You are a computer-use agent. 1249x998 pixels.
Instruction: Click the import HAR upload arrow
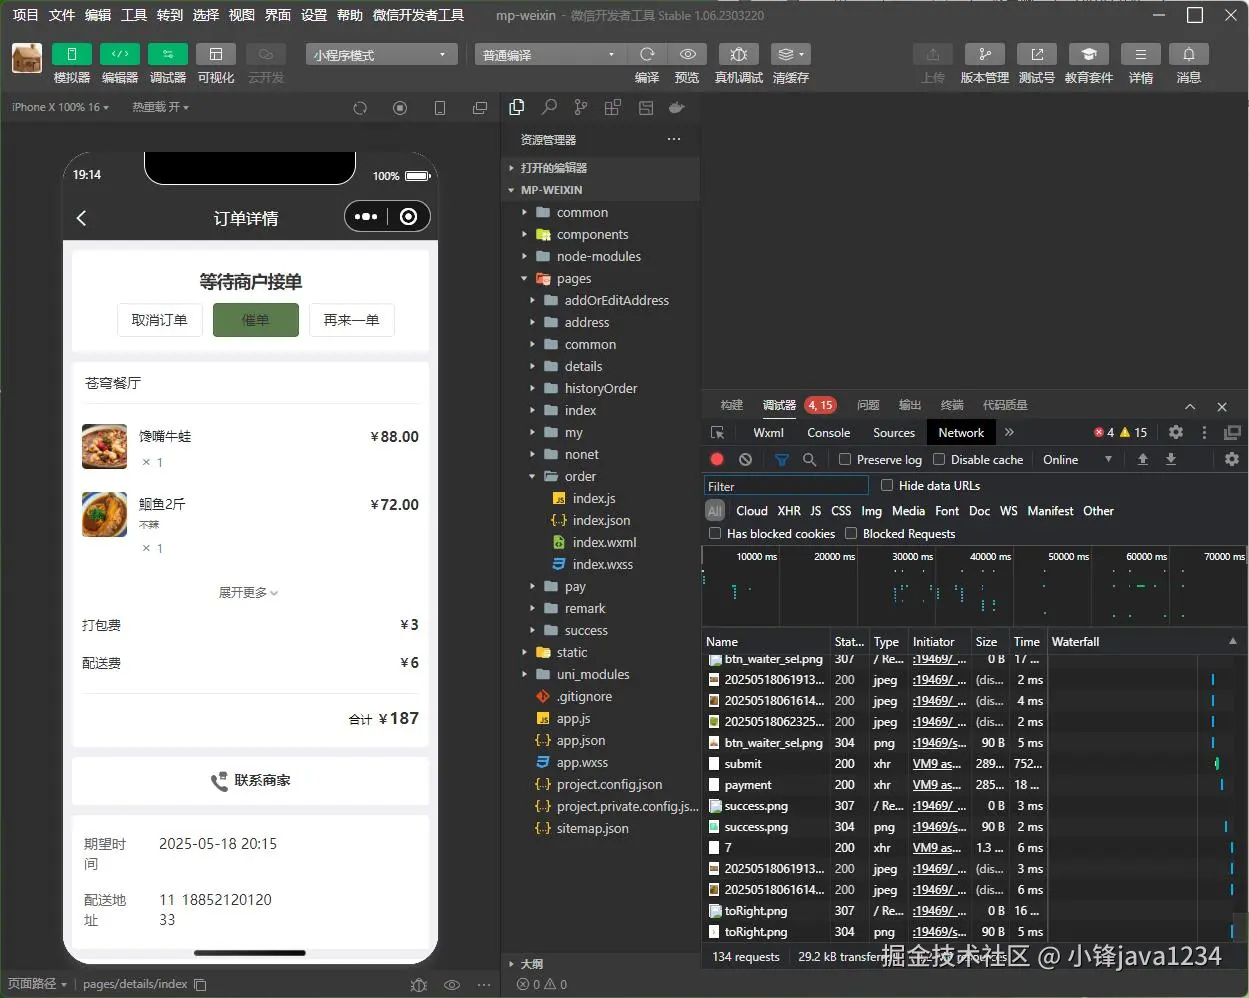(1143, 459)
